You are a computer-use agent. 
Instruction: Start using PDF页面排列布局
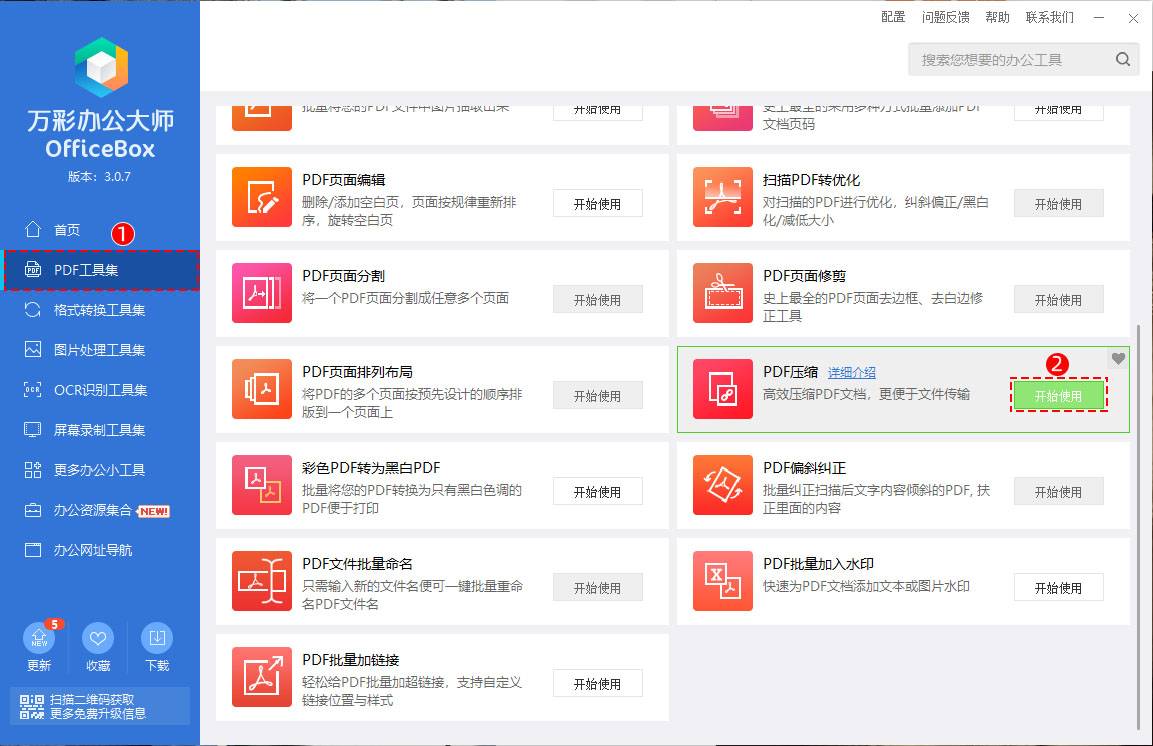(x=597, y=395)
